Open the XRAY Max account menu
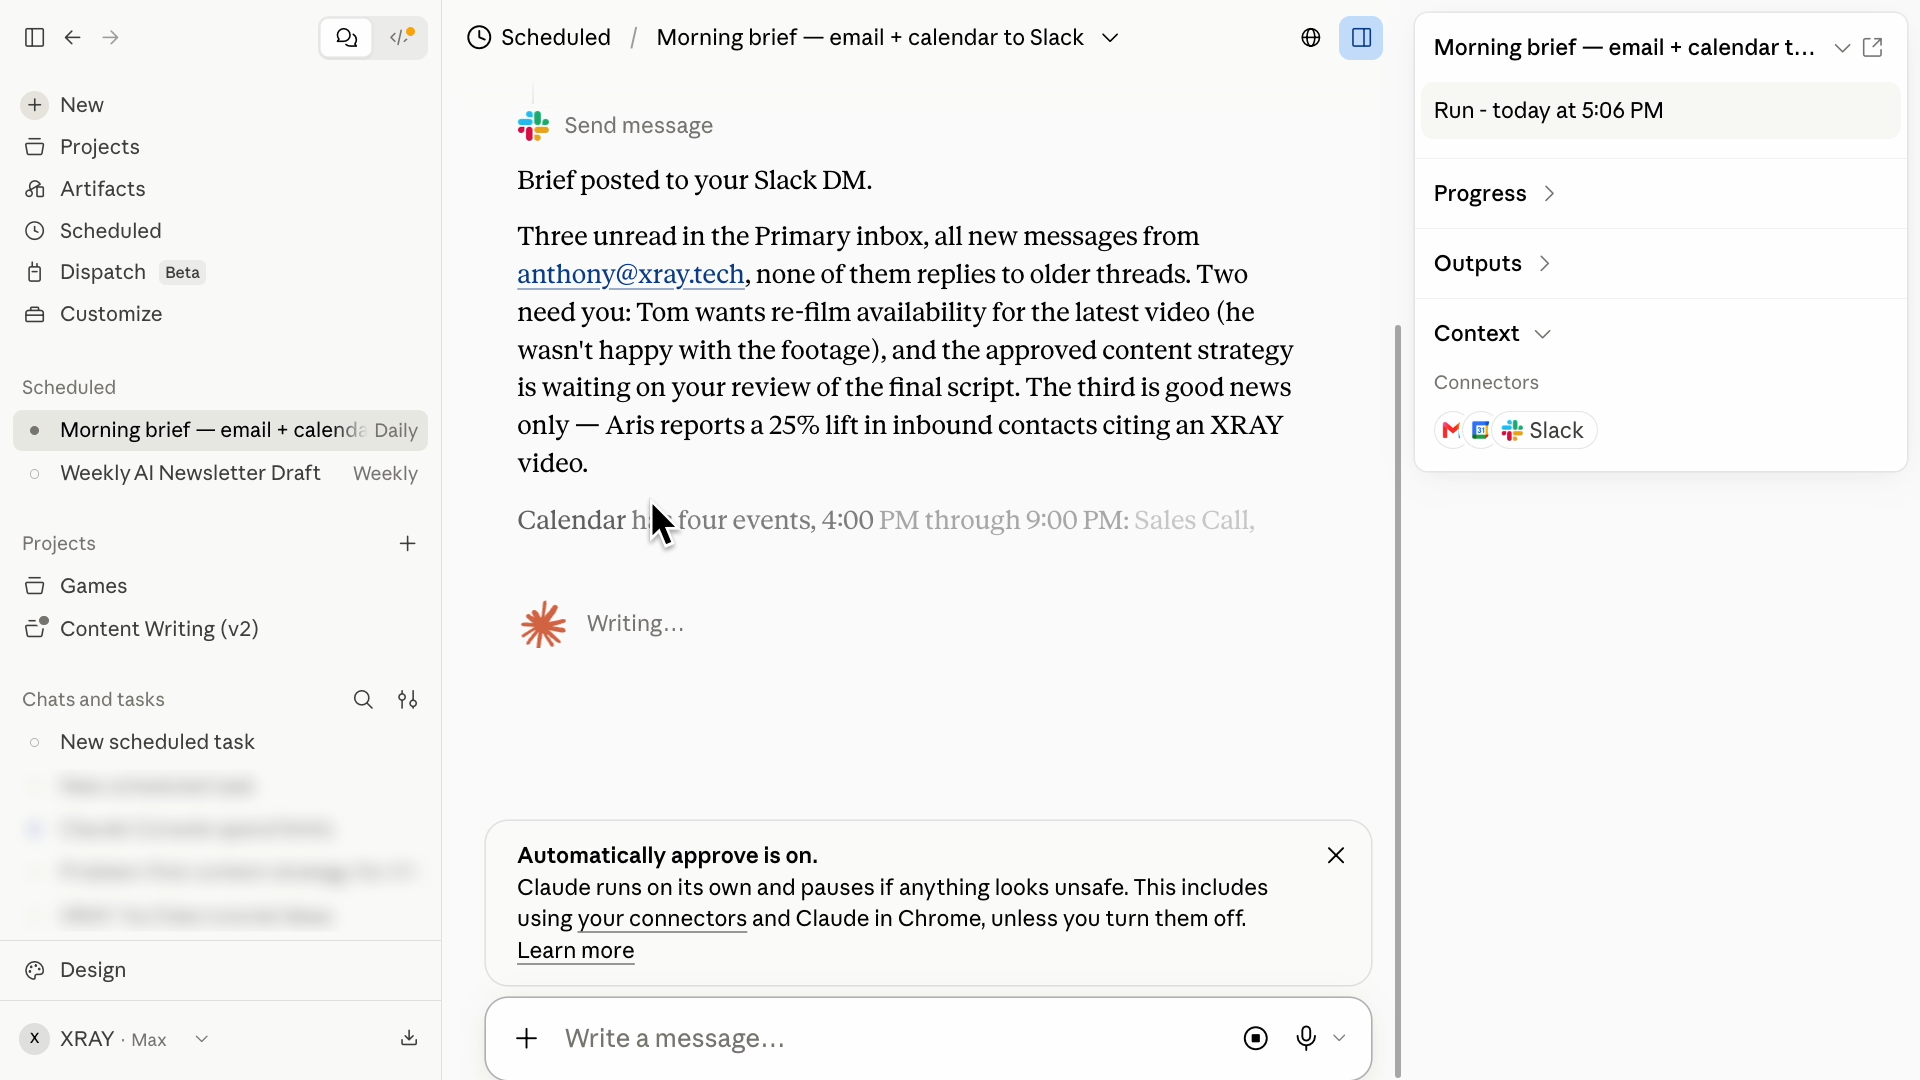 point(115,1039)
